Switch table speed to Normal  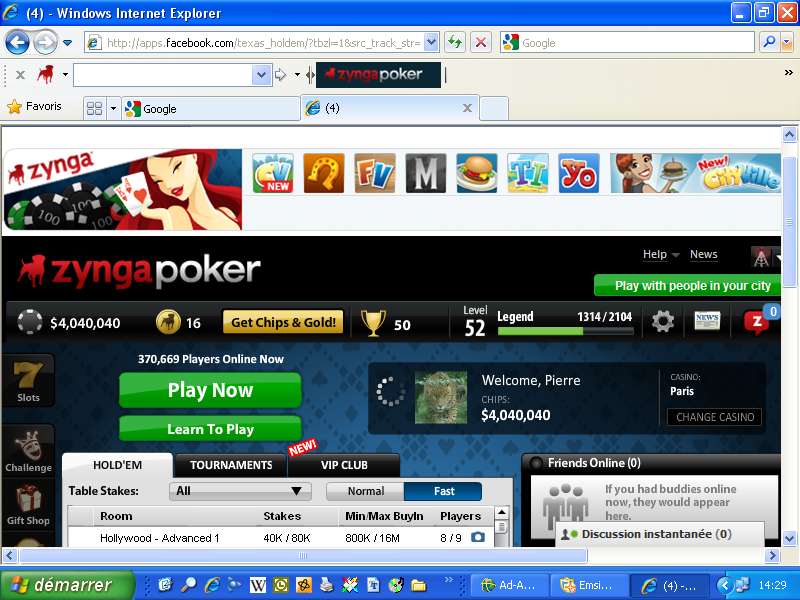[x=365, y=491]
